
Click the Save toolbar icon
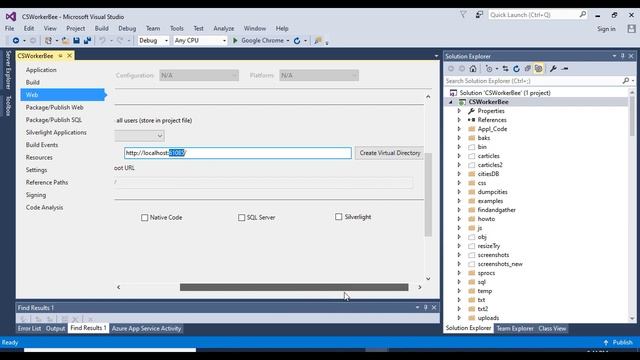coord(76,40)
